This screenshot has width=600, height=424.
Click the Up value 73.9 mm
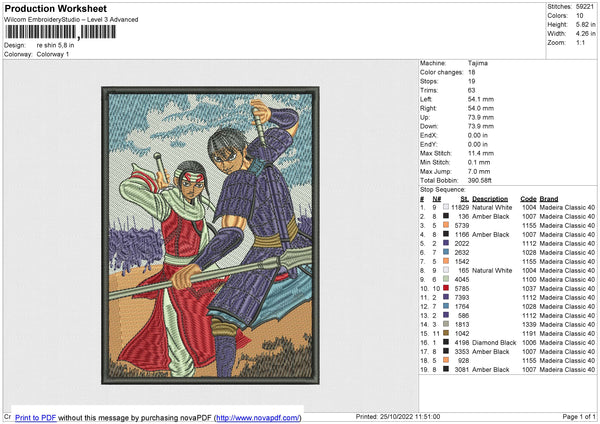pyautogui.click(x=481, y=117)
